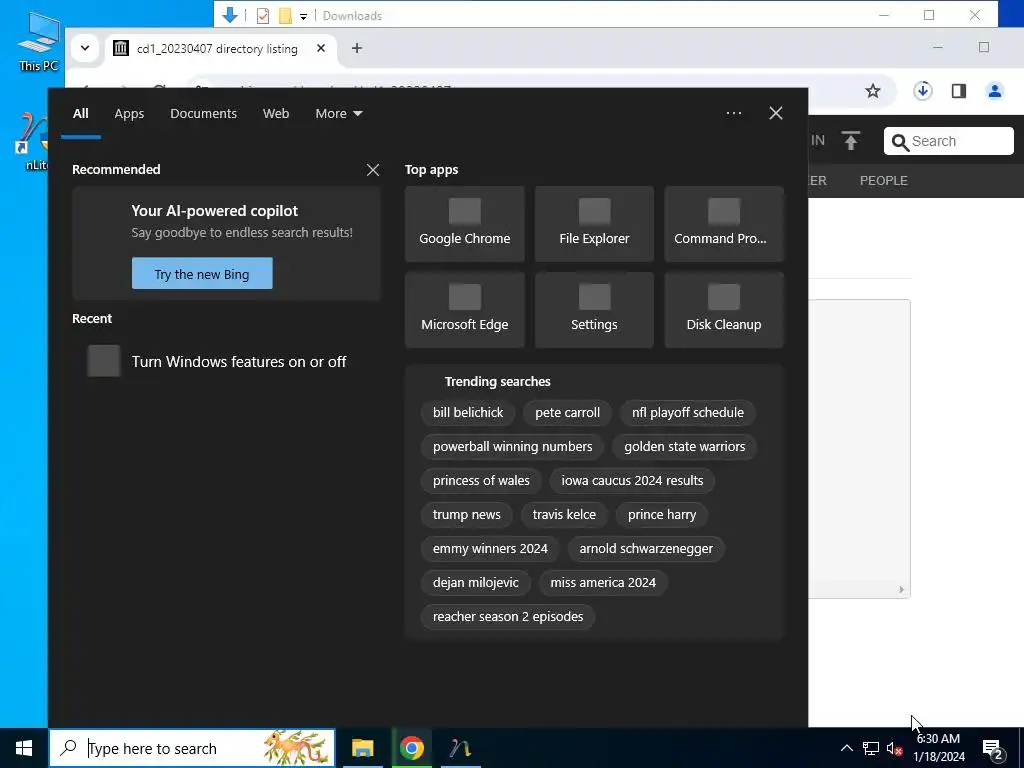The image size is (1024, 768).
Task: Choose golden state warriors trending search
Action: click(x=684, y=447)
